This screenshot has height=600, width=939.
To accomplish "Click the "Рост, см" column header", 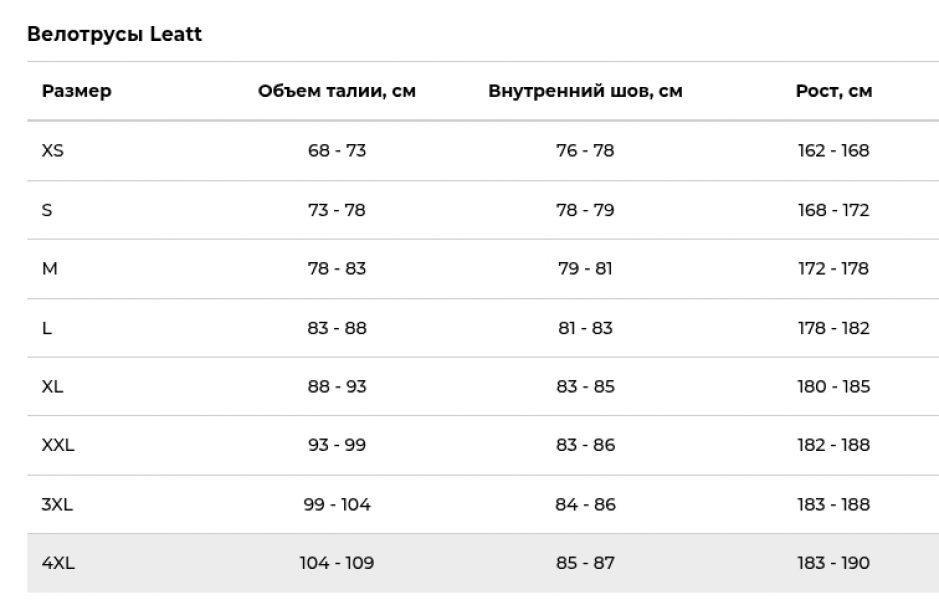I will pos(833,91).
